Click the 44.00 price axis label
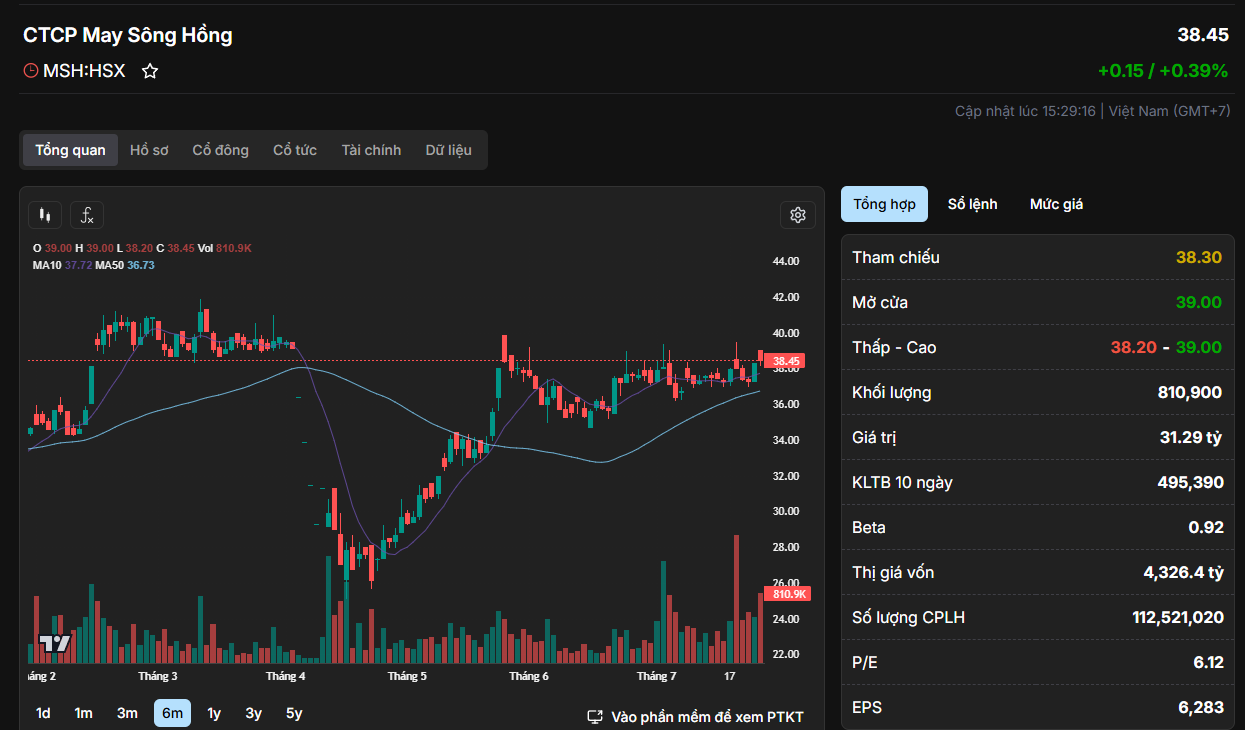The height and width of the screenshot is (730, 1245). (786, 261)
